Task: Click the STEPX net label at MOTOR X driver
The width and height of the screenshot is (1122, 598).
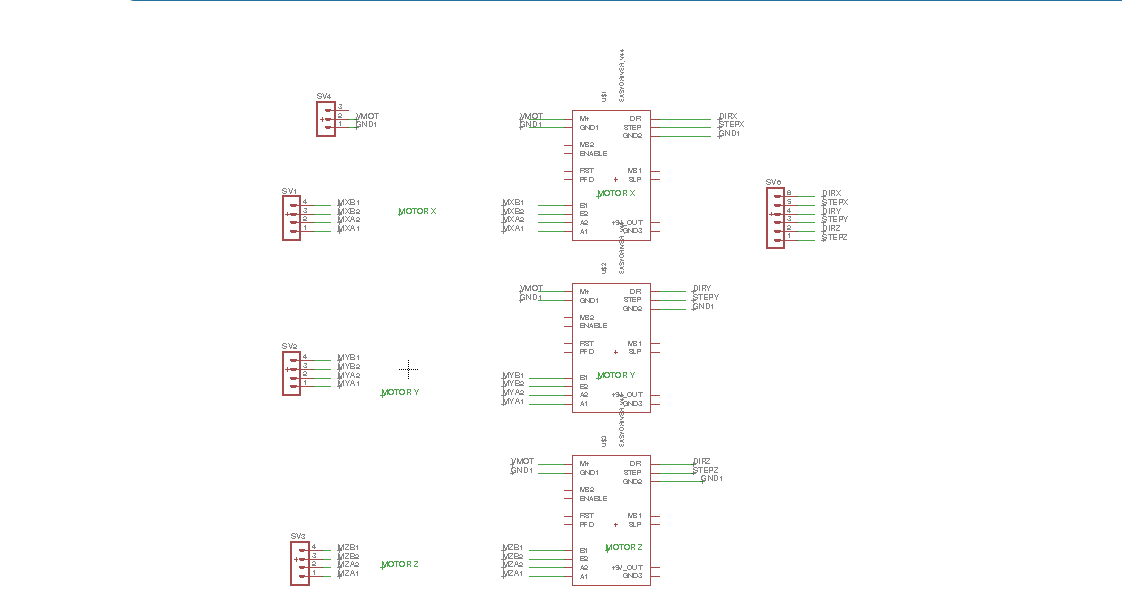Action: 731,124
